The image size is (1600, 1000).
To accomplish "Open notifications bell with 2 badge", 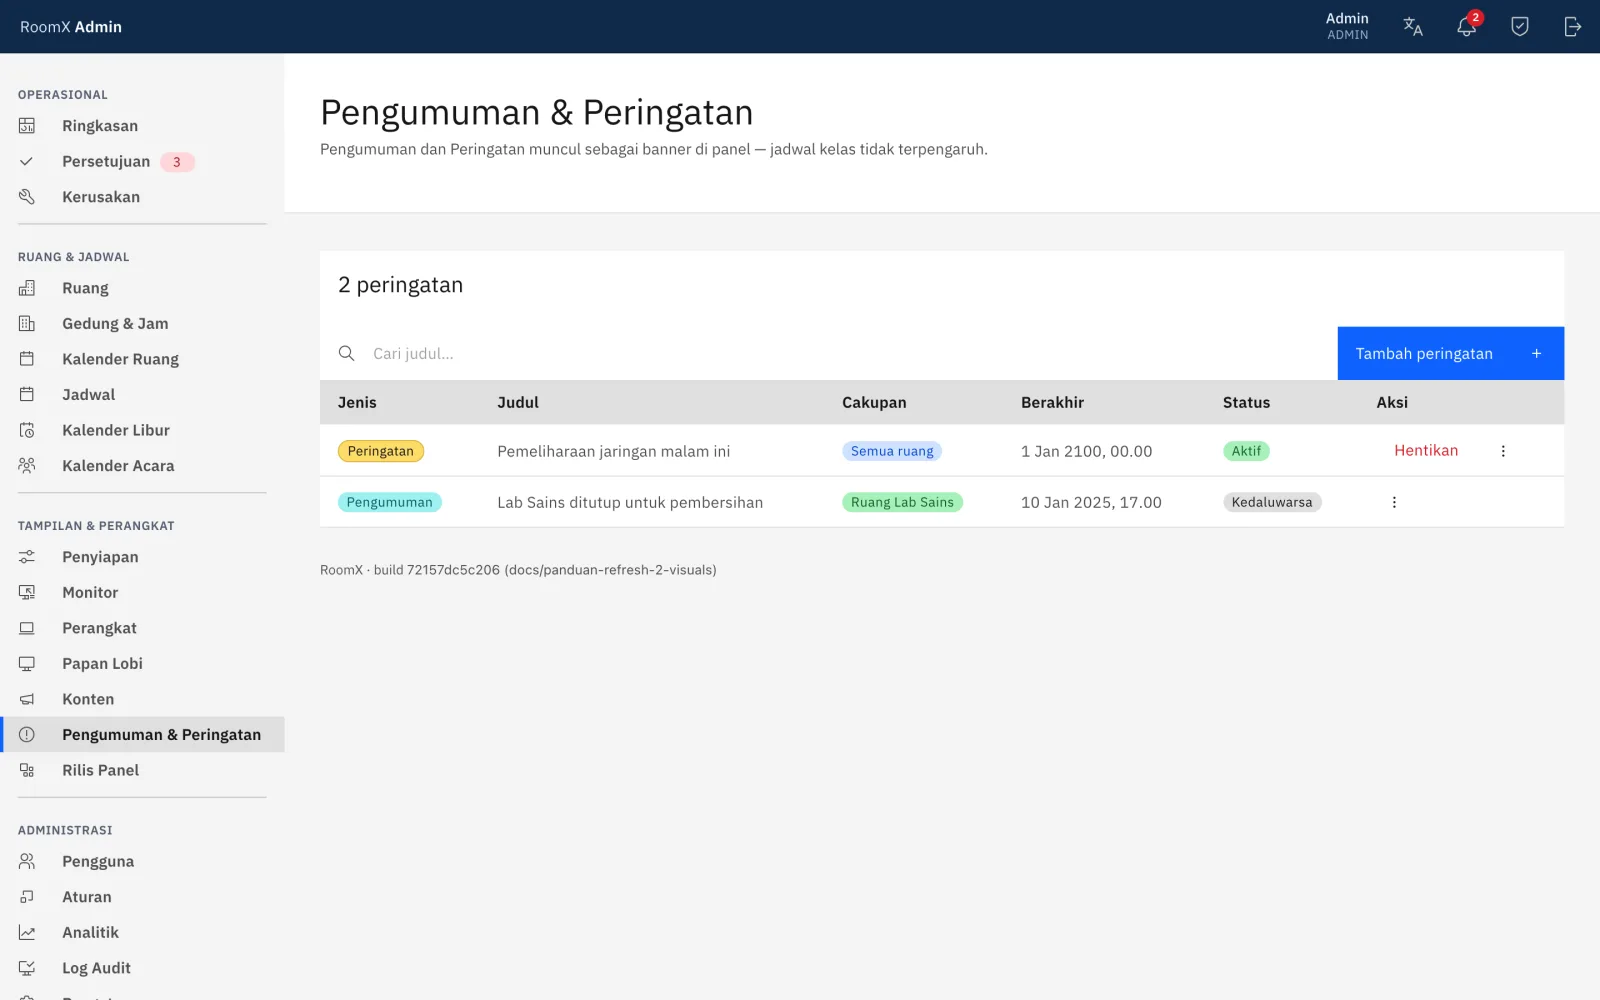I will [x=1467, y=27].
